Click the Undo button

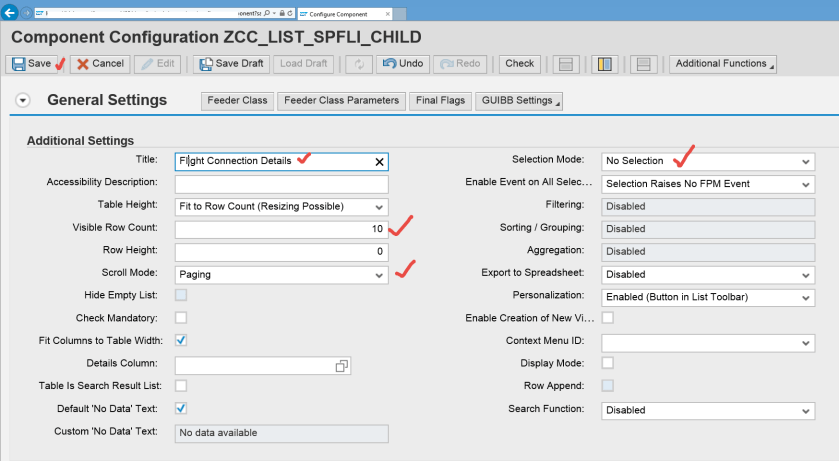tap(403, 64)
